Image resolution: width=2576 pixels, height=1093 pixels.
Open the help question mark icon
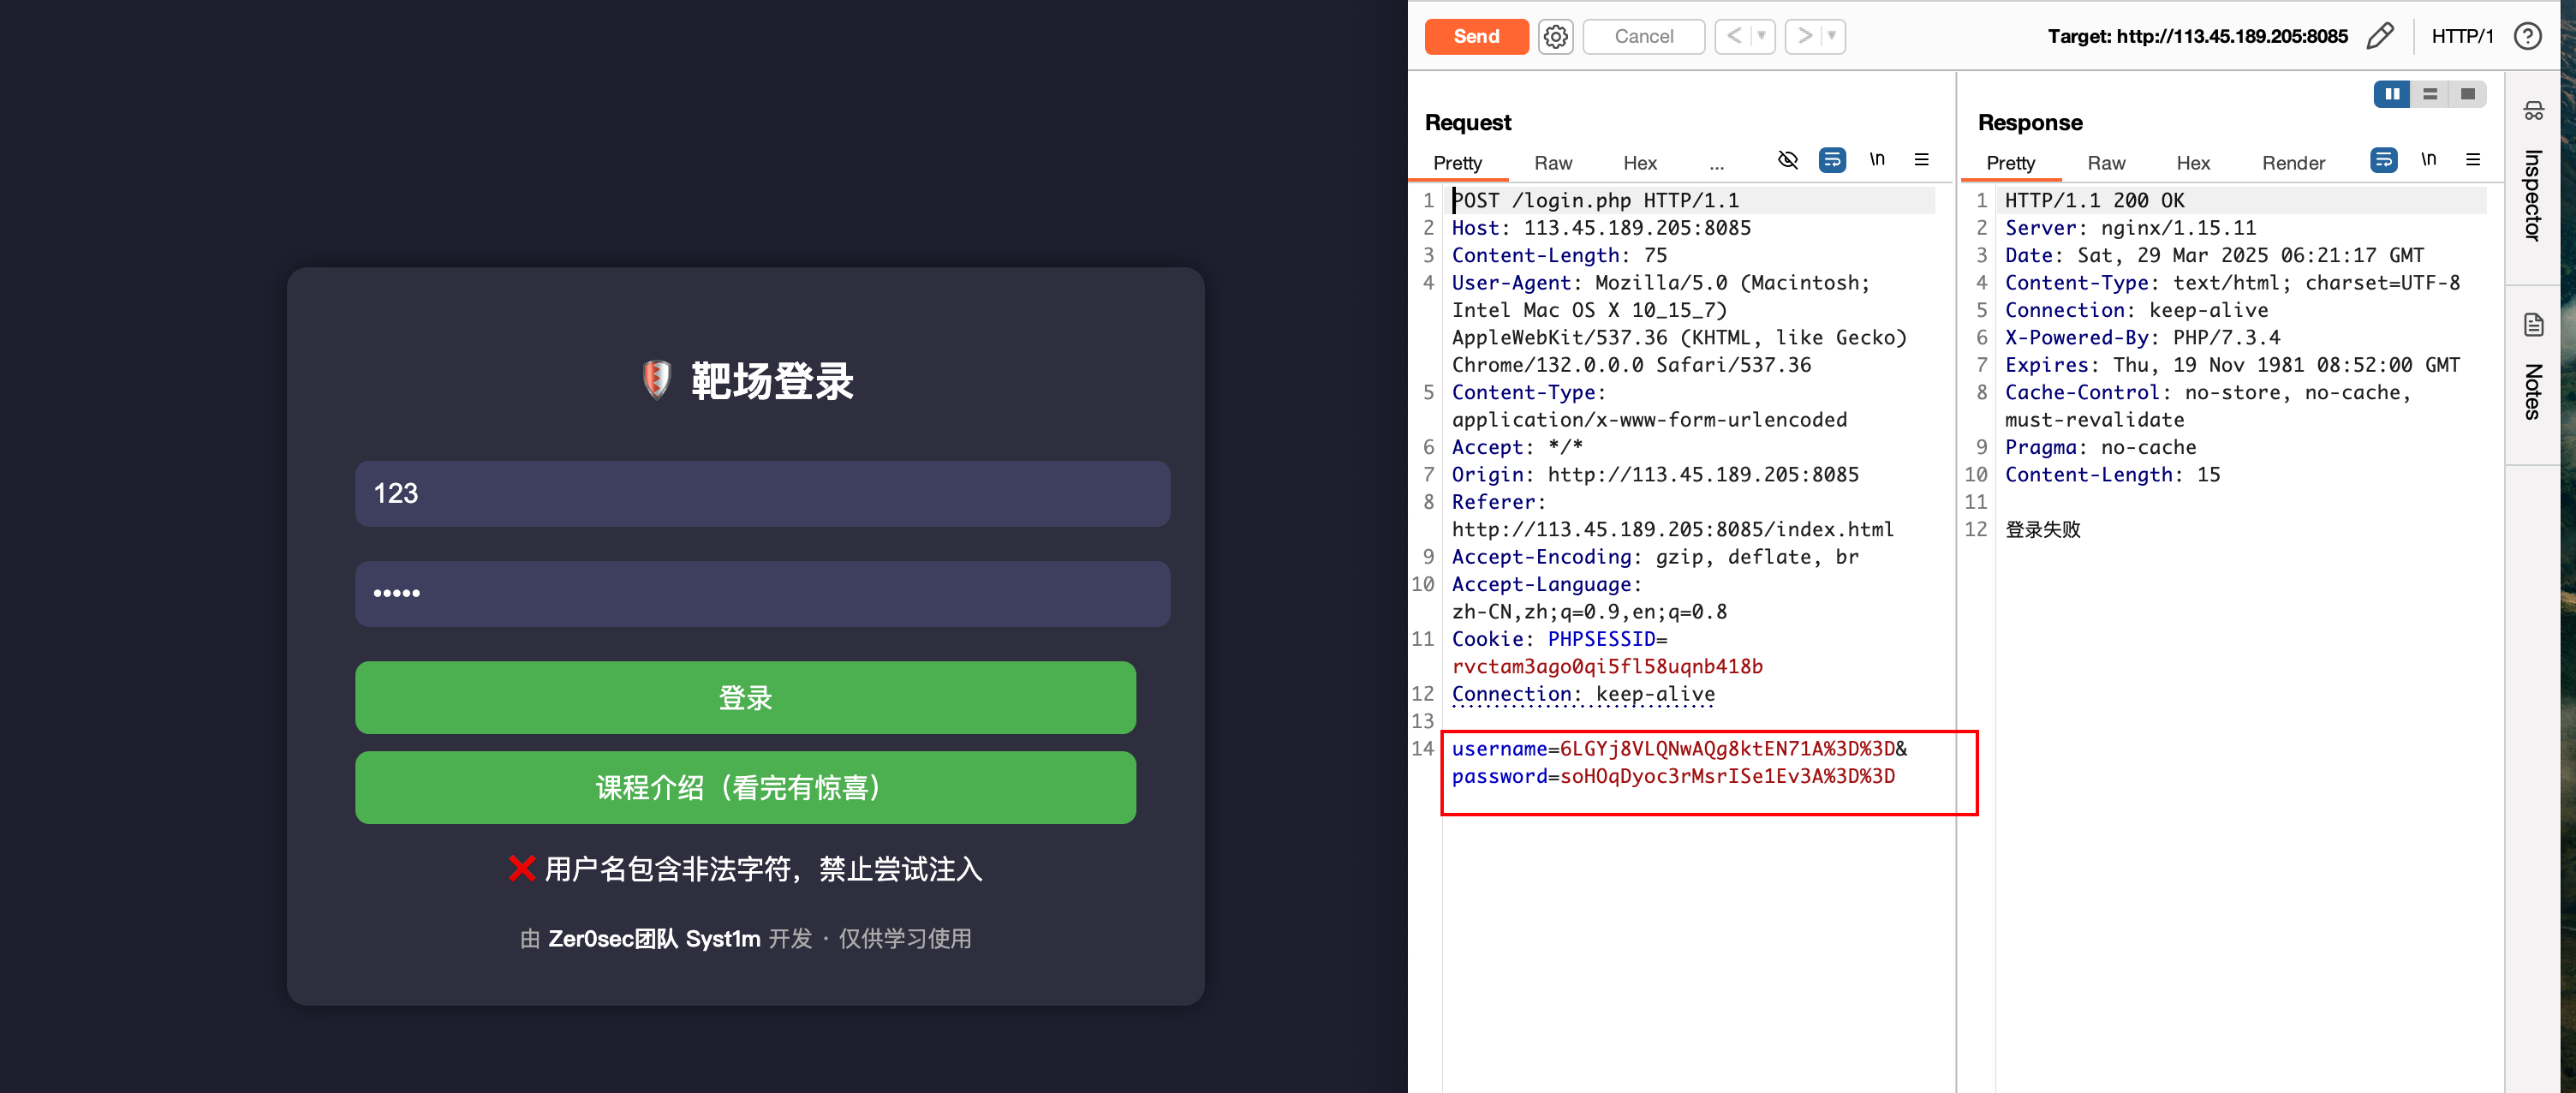tap(2528, 37)
